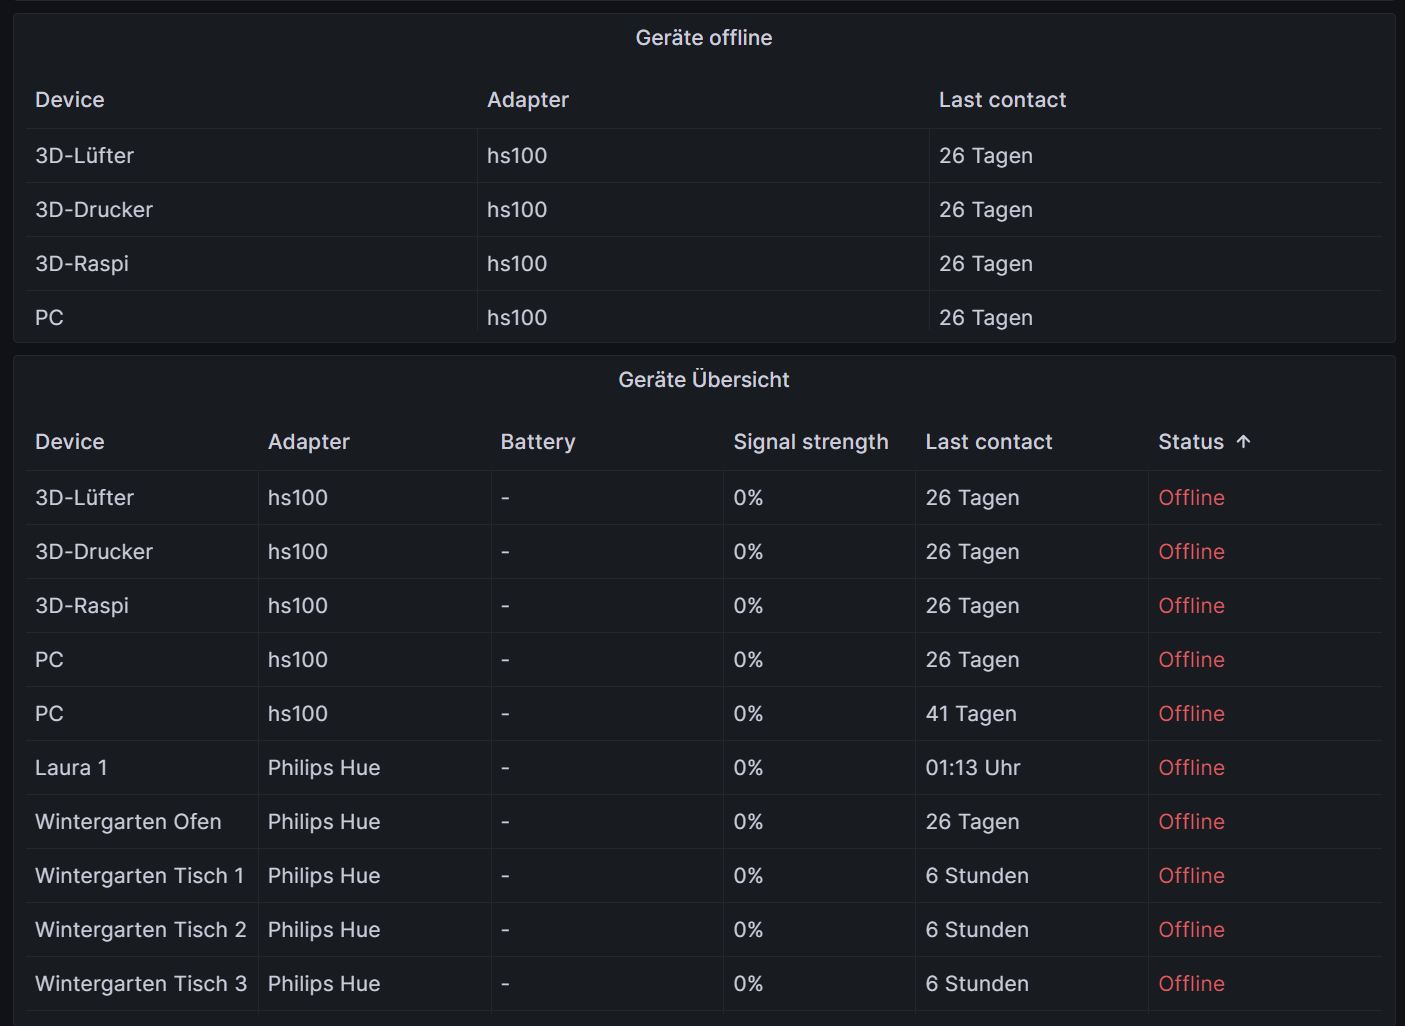Click Philips Hue adapter in Laura 1 row
Viewport: 1405px width, 1026px height.
coord(324,768)
